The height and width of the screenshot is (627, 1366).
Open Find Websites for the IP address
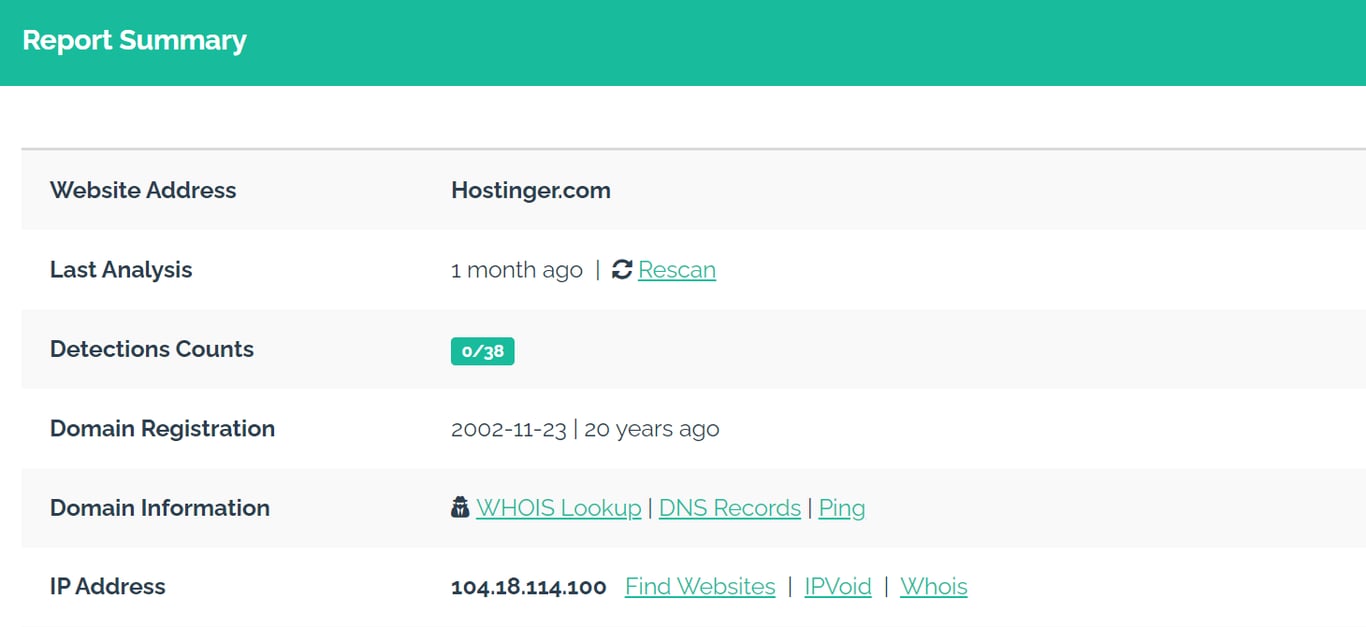coord(699,586)
